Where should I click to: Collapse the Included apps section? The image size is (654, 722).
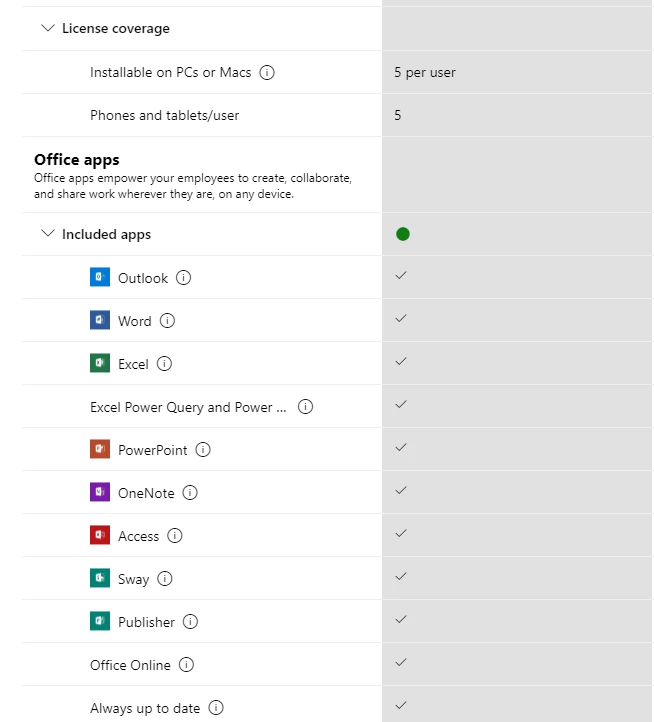point(48,233)
